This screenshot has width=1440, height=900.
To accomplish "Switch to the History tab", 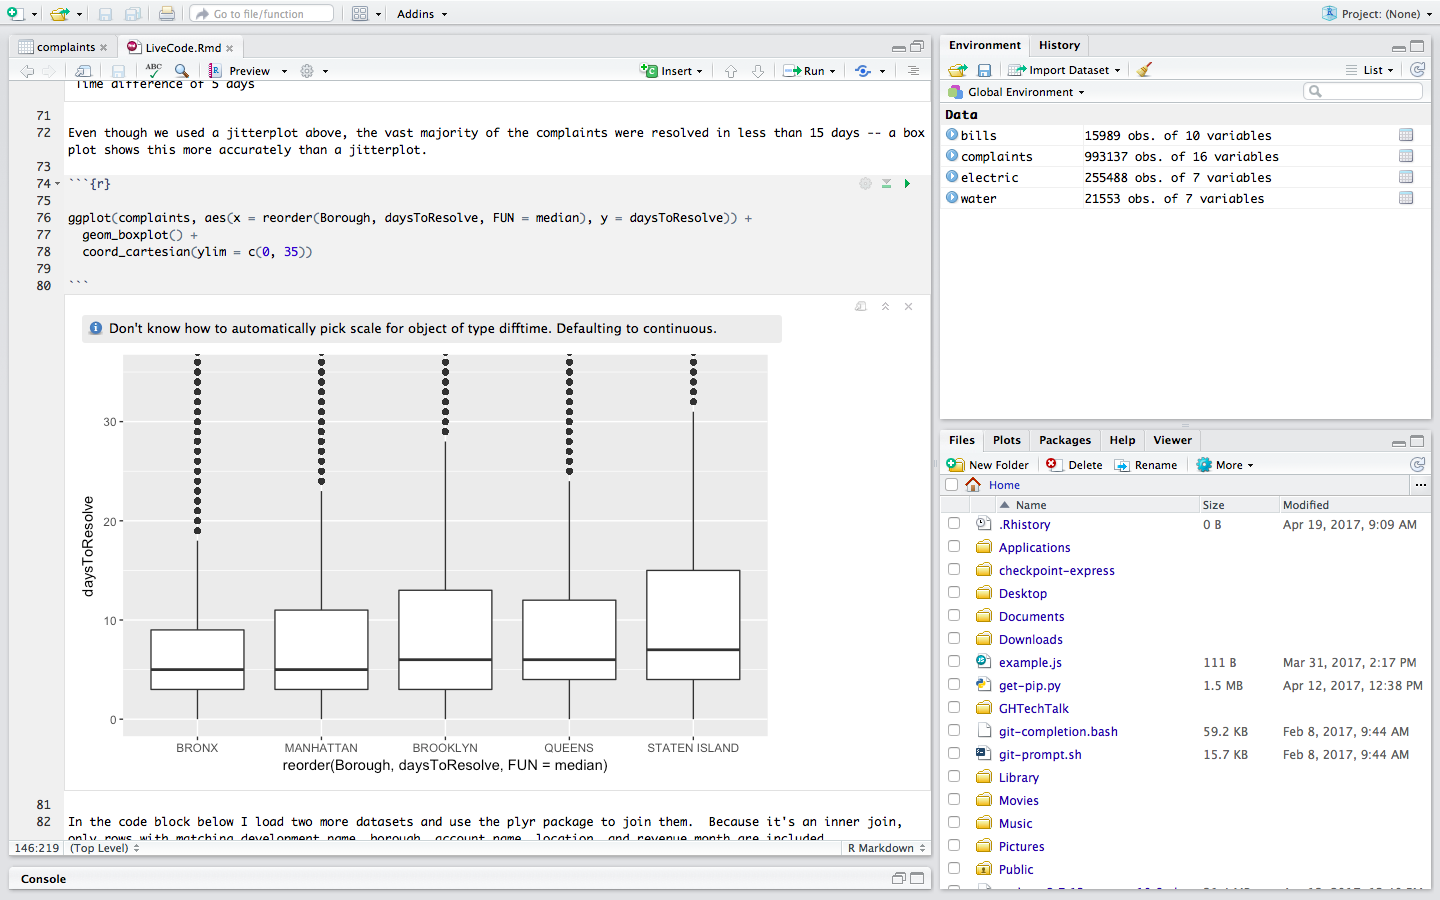I will click(x=1059, y=45).
